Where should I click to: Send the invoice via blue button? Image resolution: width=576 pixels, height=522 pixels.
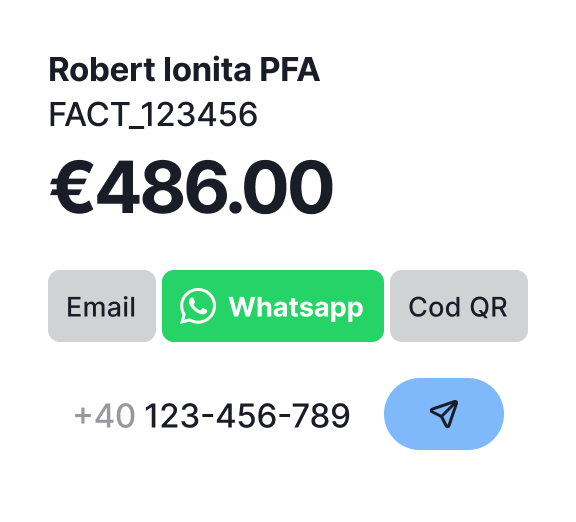444,414
